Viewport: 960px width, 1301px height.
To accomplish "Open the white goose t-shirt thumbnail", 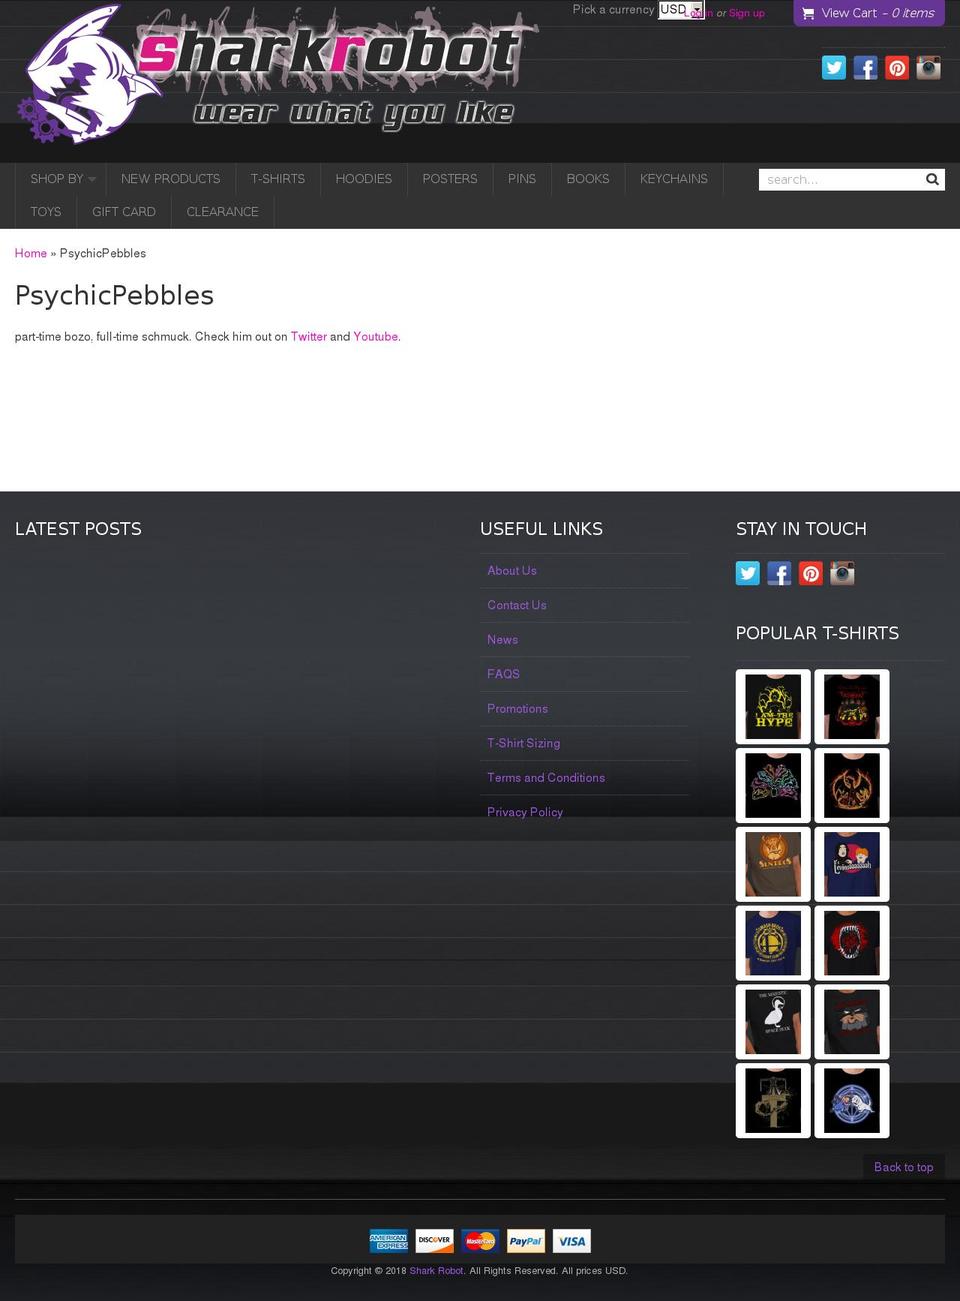I will (x=773, y=1022).
